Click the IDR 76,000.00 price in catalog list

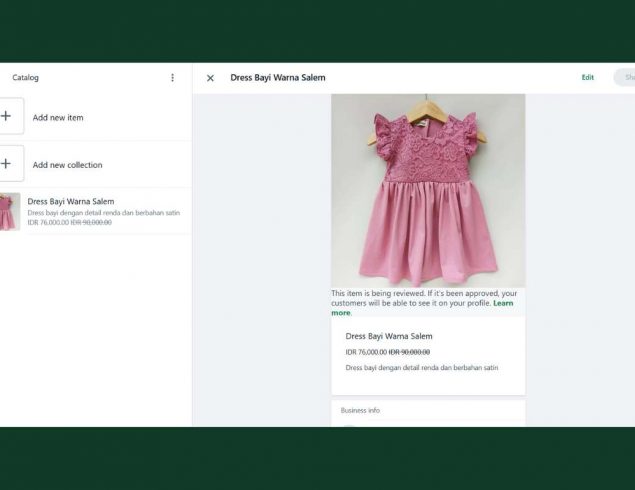coord(48,222)
